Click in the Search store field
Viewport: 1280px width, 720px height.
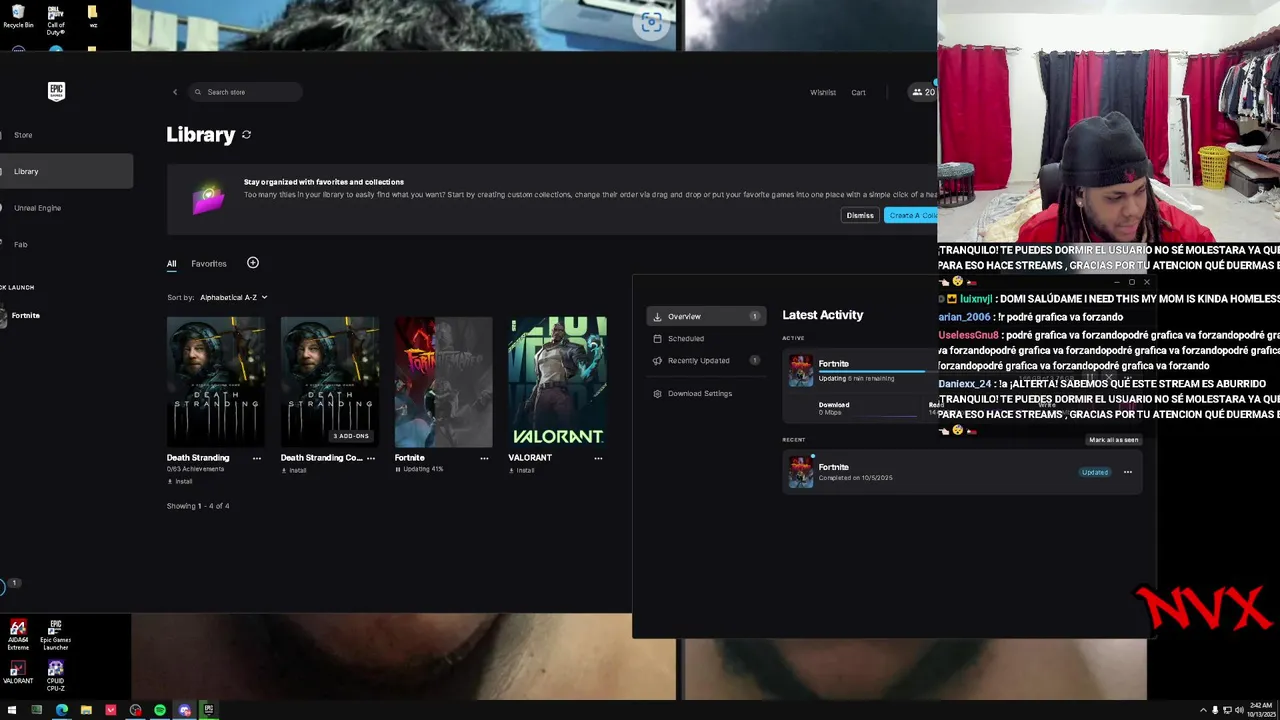click(x=246, y=92)
